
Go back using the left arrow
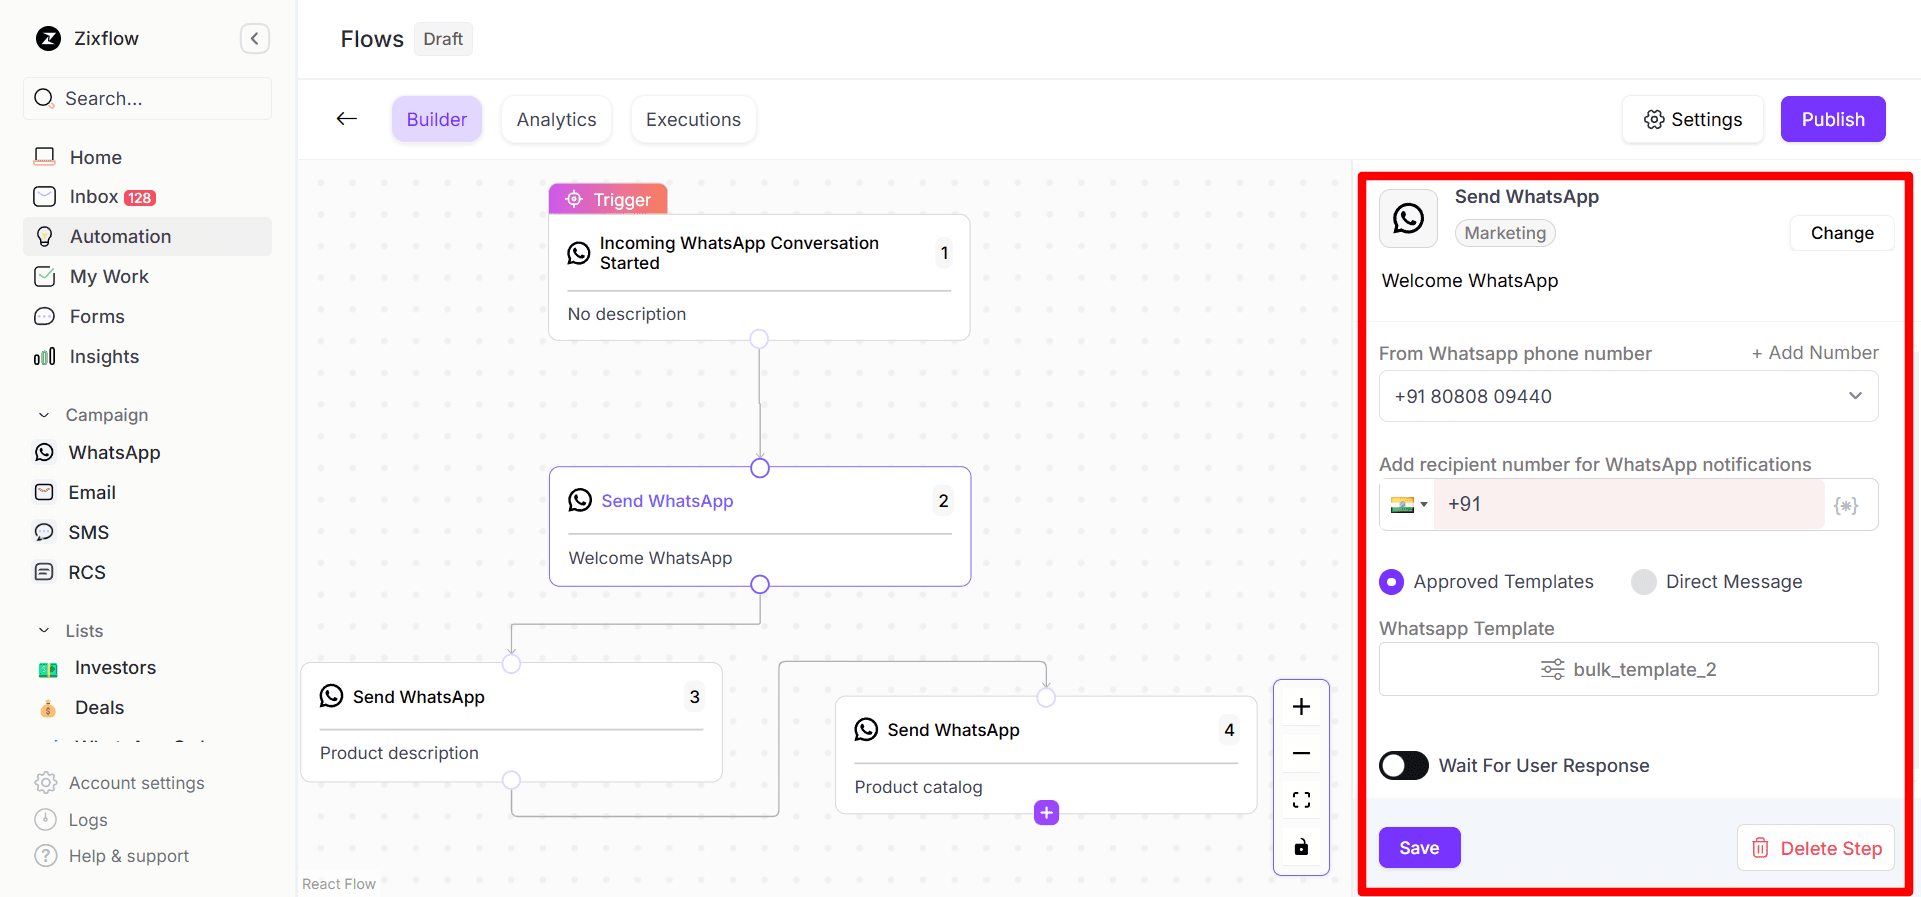pyautogui.click(x=347, y=119)
